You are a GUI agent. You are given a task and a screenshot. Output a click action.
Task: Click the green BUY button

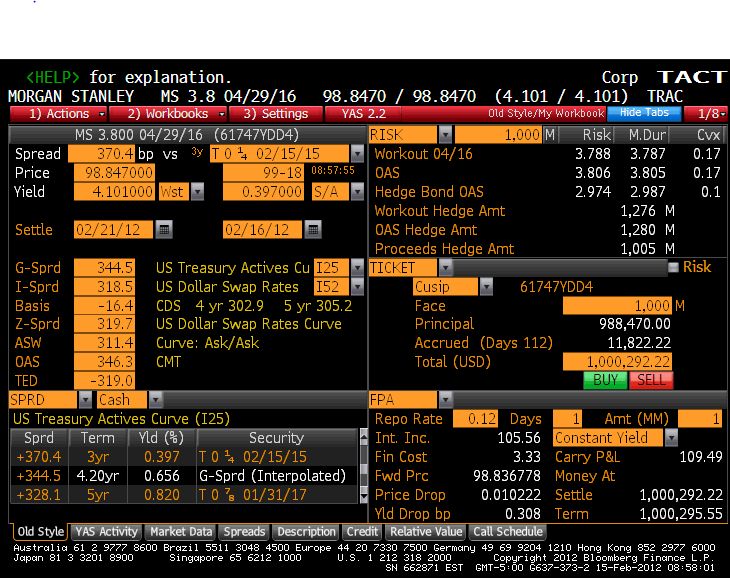click(605, 380)
